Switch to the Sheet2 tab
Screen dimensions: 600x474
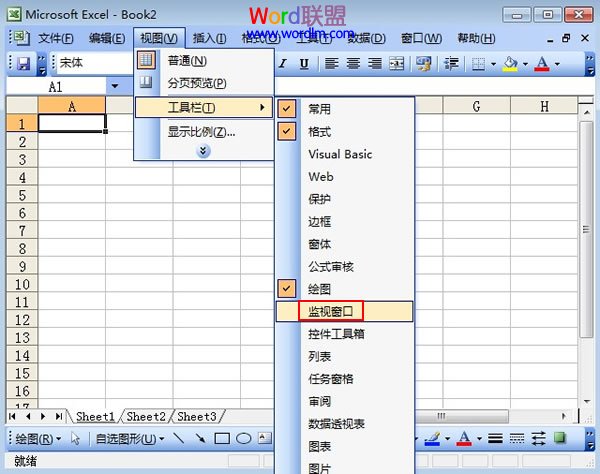pyautogui.click(x=146, y=416)
